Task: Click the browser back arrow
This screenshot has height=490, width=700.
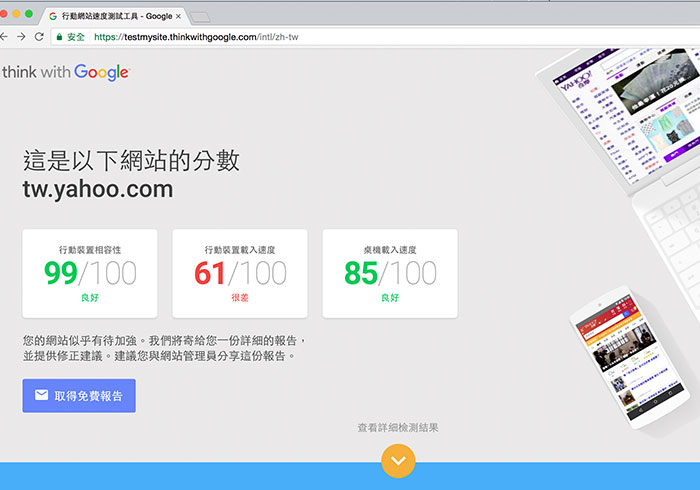Action: [4, 37]
